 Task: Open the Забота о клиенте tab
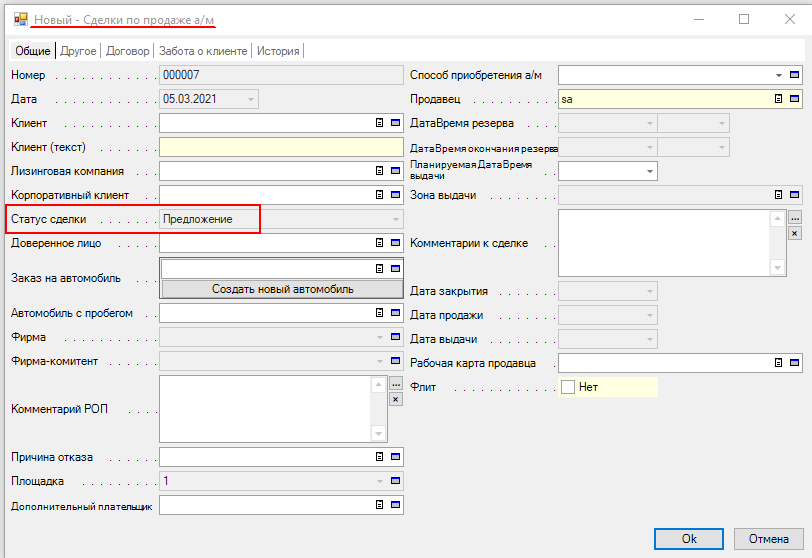point(204,50)
